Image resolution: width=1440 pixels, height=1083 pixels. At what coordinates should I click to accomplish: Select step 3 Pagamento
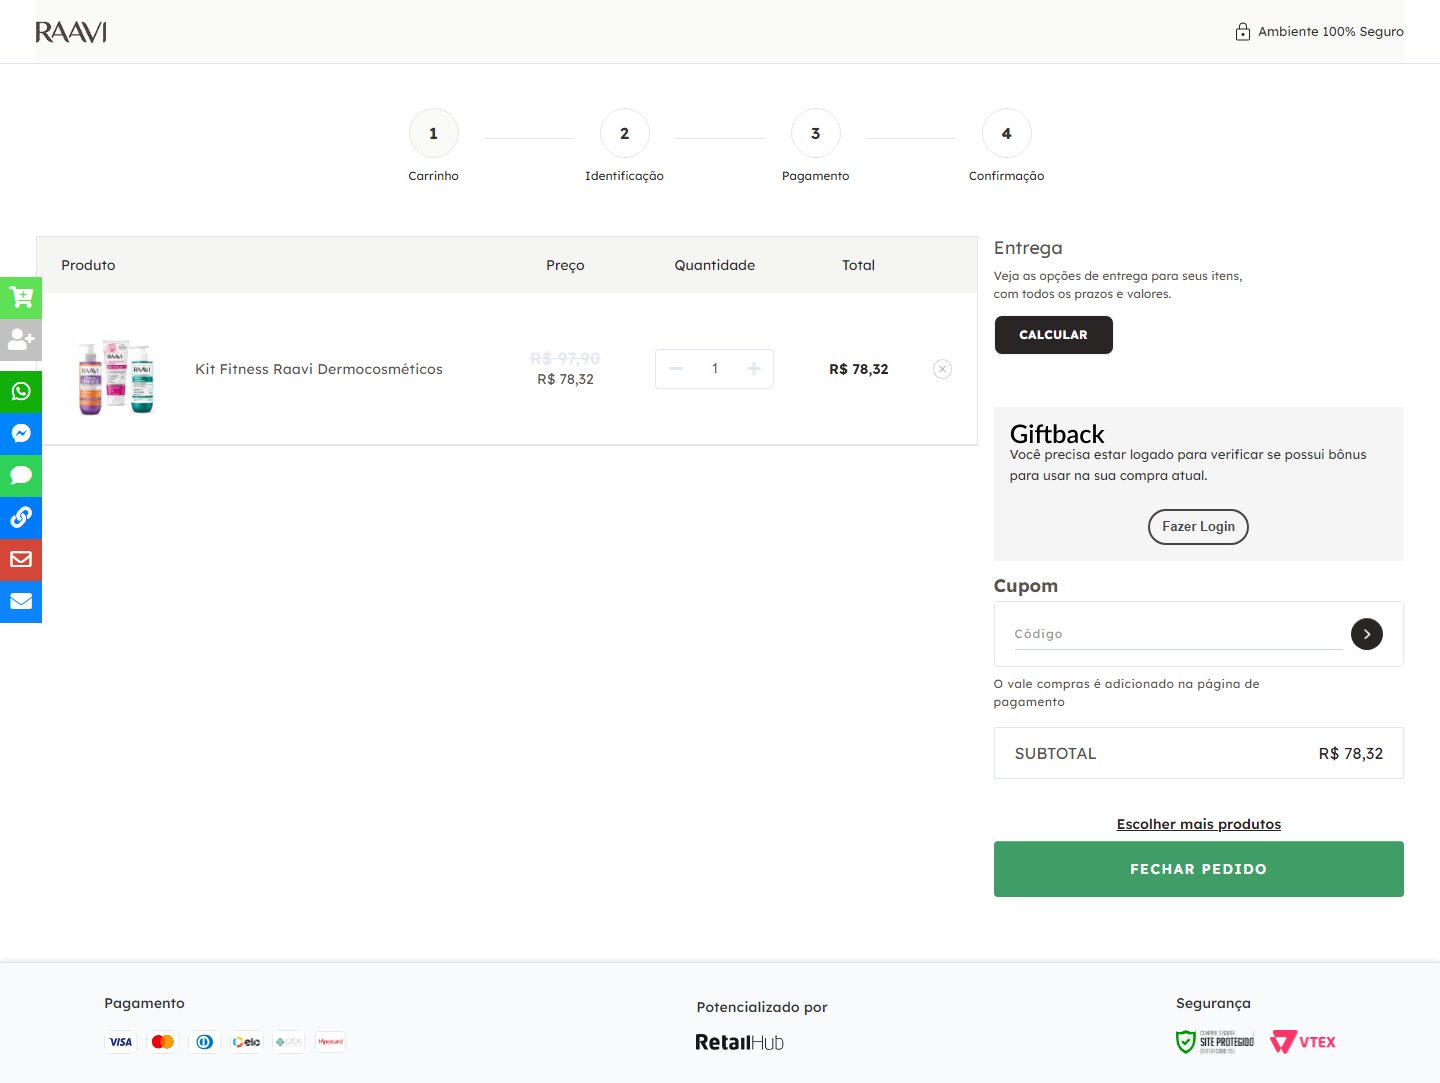815,133
